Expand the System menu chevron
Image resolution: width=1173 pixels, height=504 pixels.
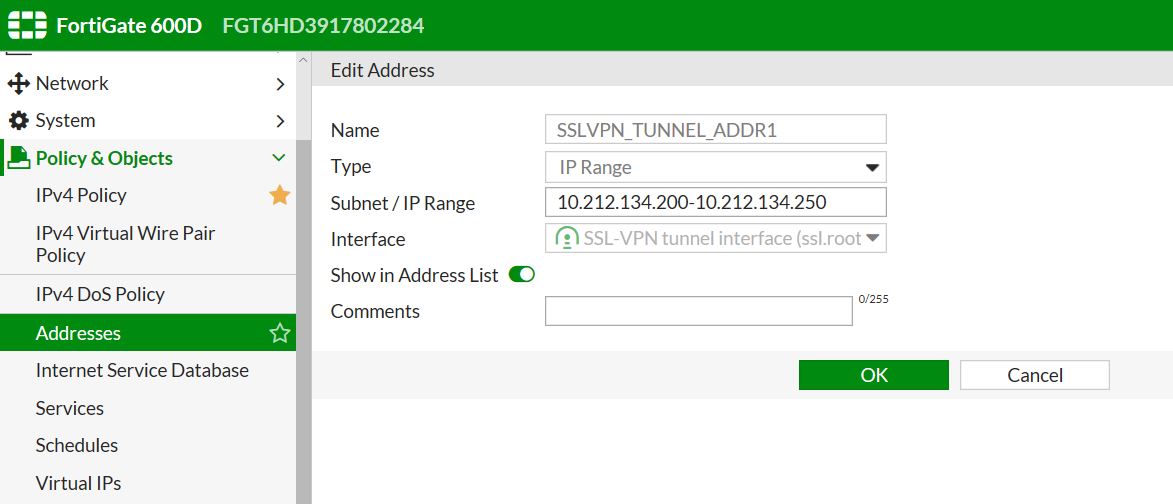point(281,121)
